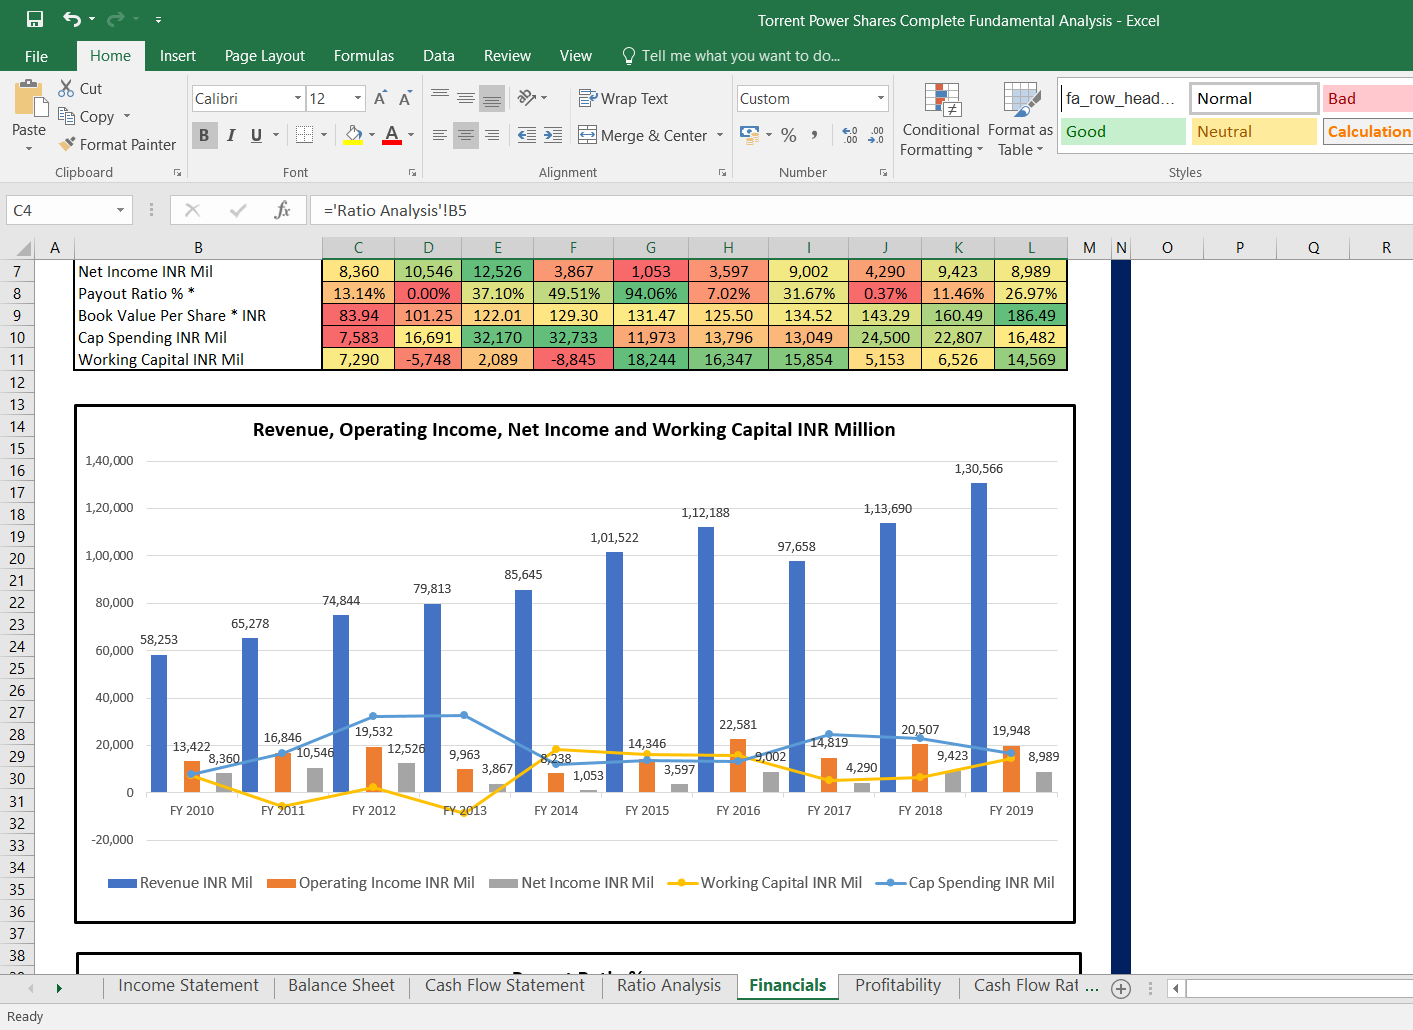Apply the Good cell style
Image resolution: width=1413 pixels, height=1030 pixels.
(x=1123, y=131)
